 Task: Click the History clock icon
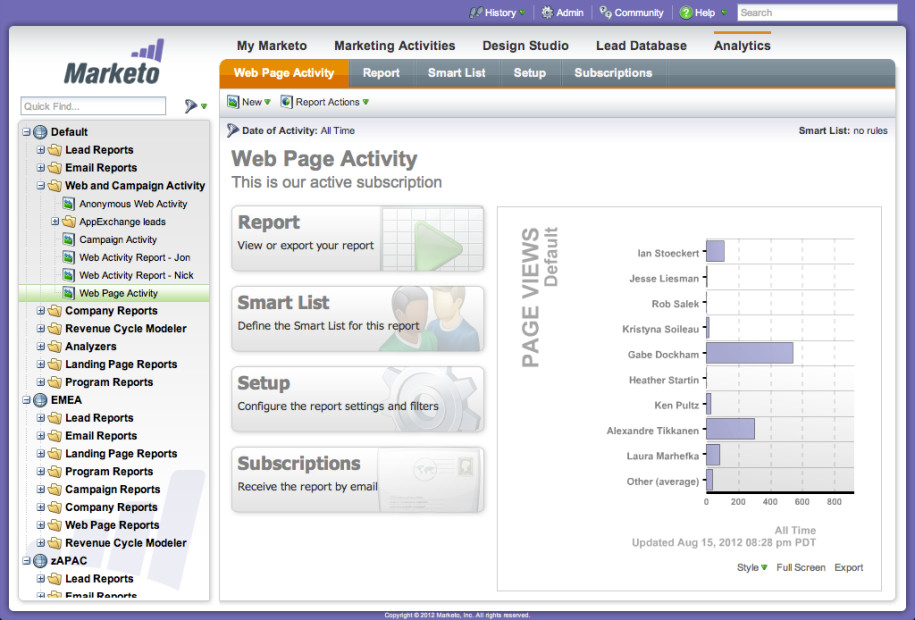tap(475, 13)
